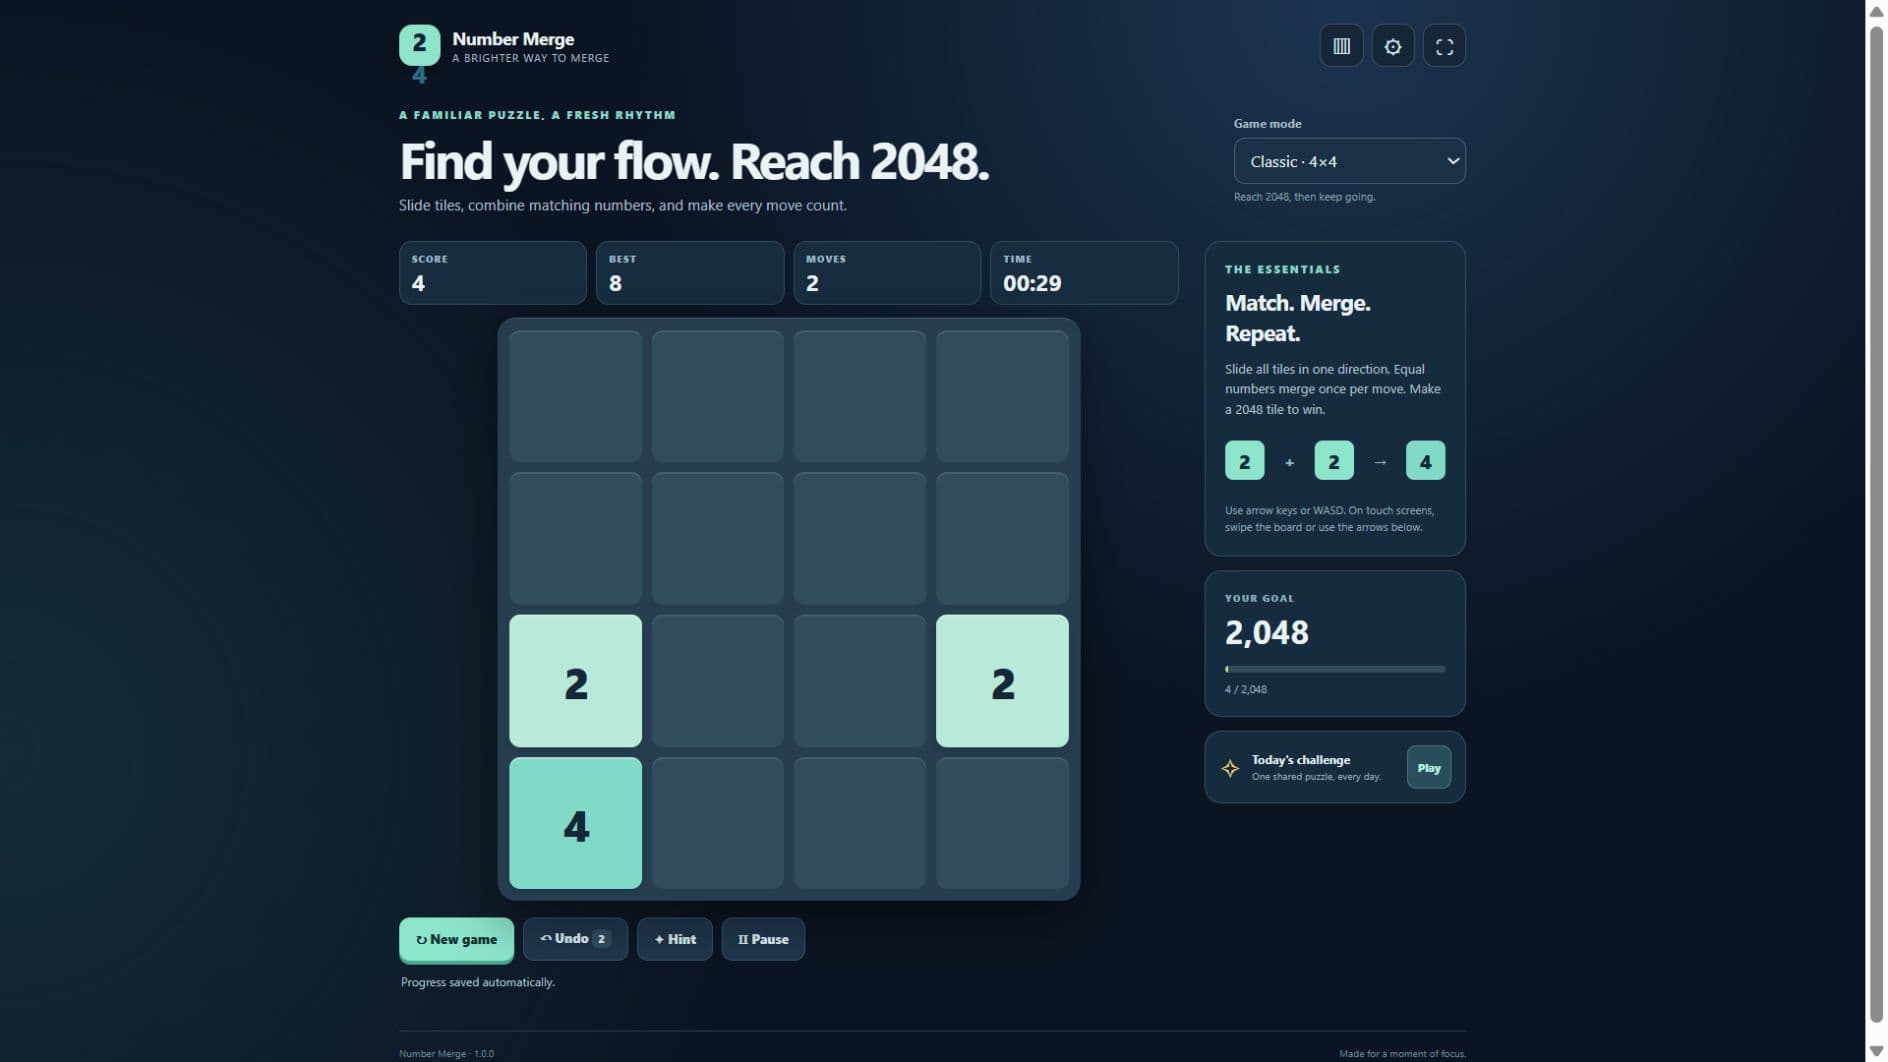Click the Score stat card
1888x1062 pixels.
(x=493, y=273)
